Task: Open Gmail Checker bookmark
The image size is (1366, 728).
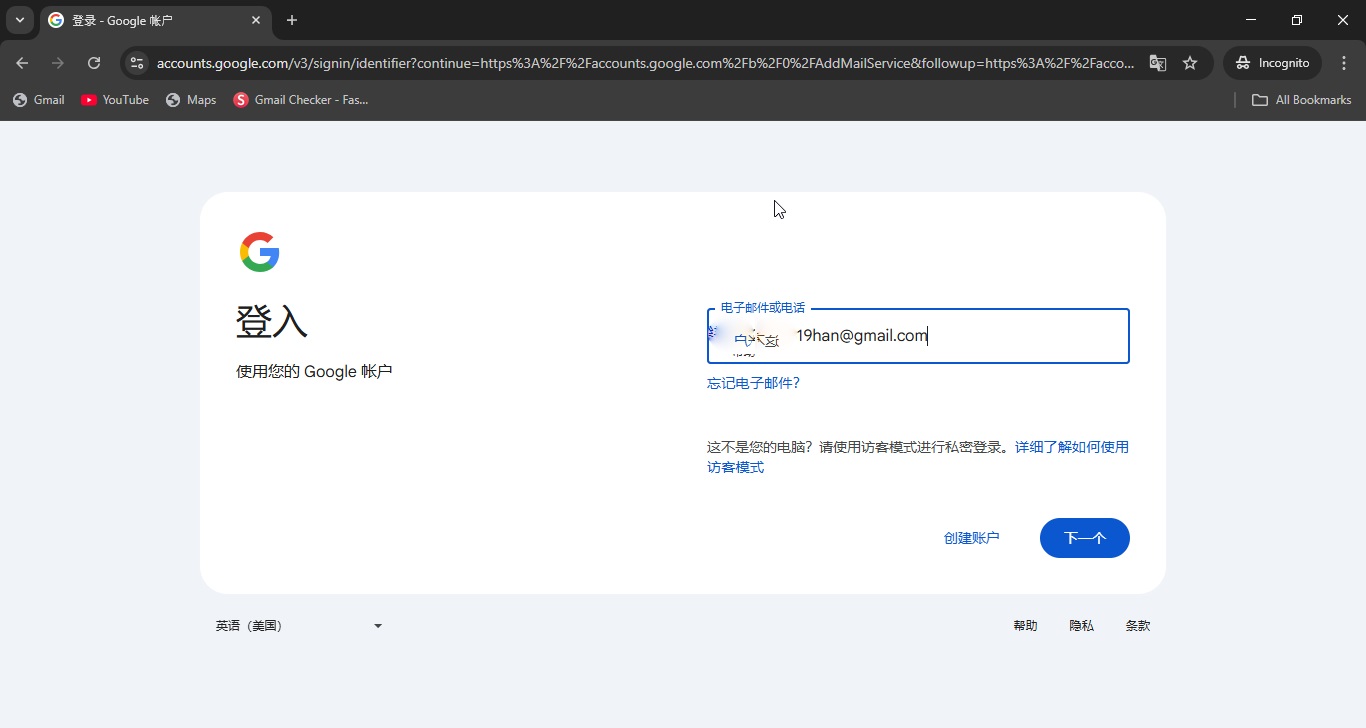Action: (301, 100)
